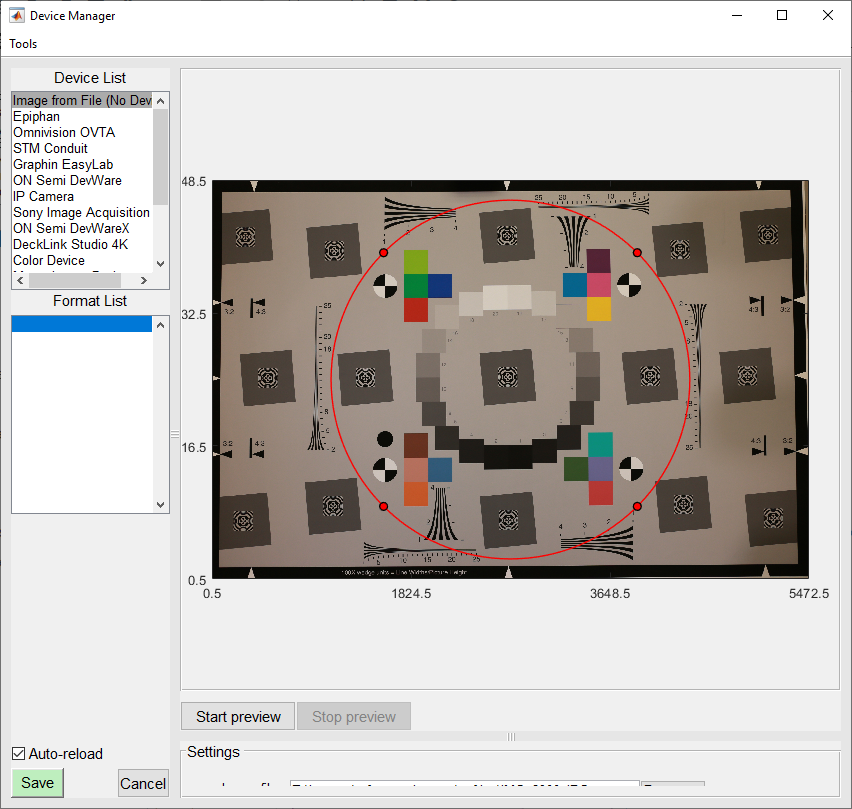852x809 pixels.
Task: Click the Device List scroll-right arrow
Action: [x=143, y=280]
